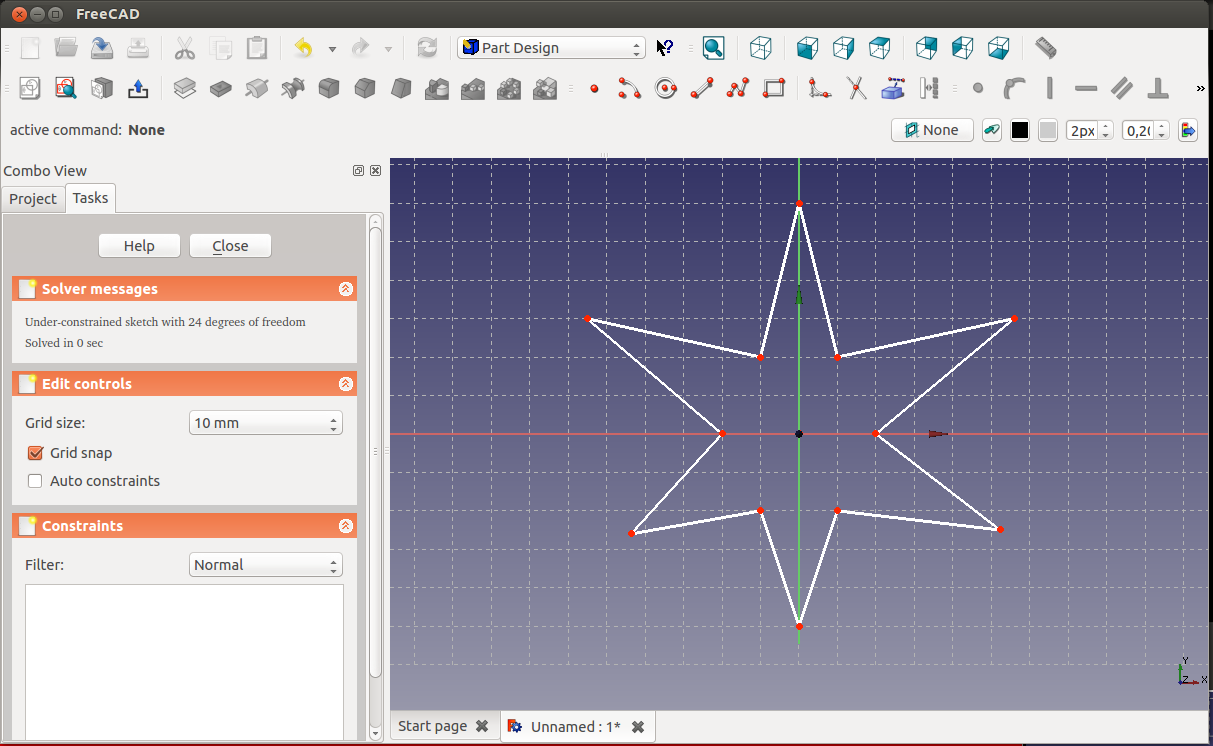Click the black line color swatch

1020,130
